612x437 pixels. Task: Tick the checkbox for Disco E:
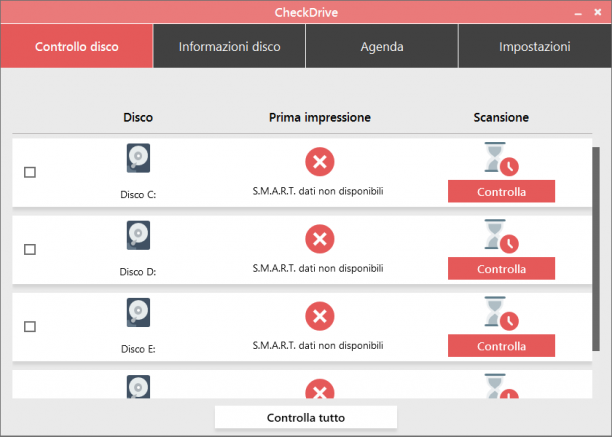[x=30, y=327]
